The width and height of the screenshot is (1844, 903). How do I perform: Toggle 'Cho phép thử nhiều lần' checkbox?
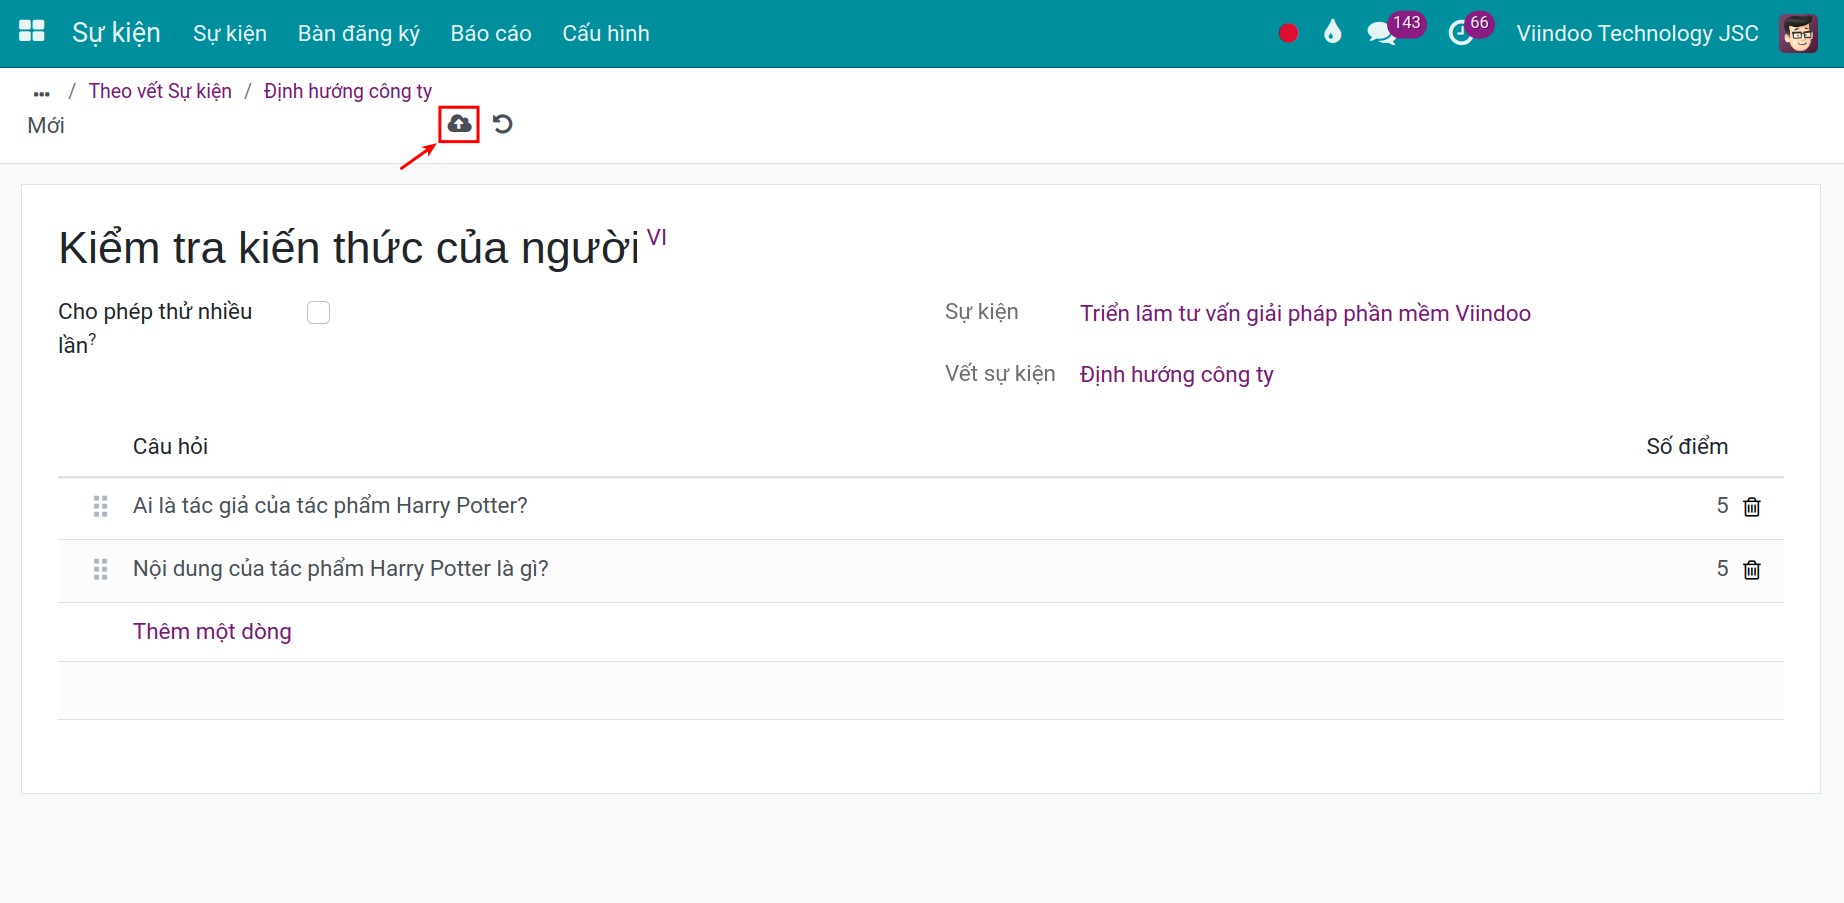318,313
